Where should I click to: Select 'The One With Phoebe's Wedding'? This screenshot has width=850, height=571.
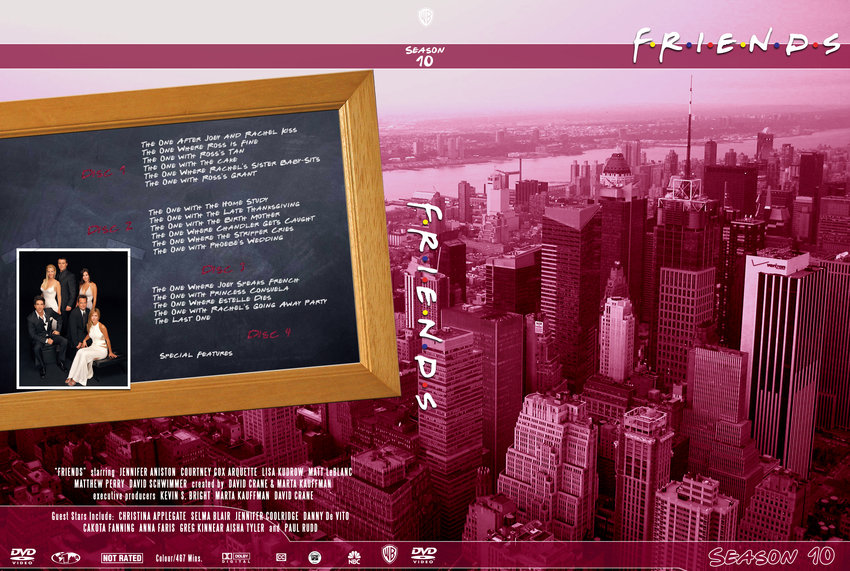pyautogui.click(x=218, y=246)
